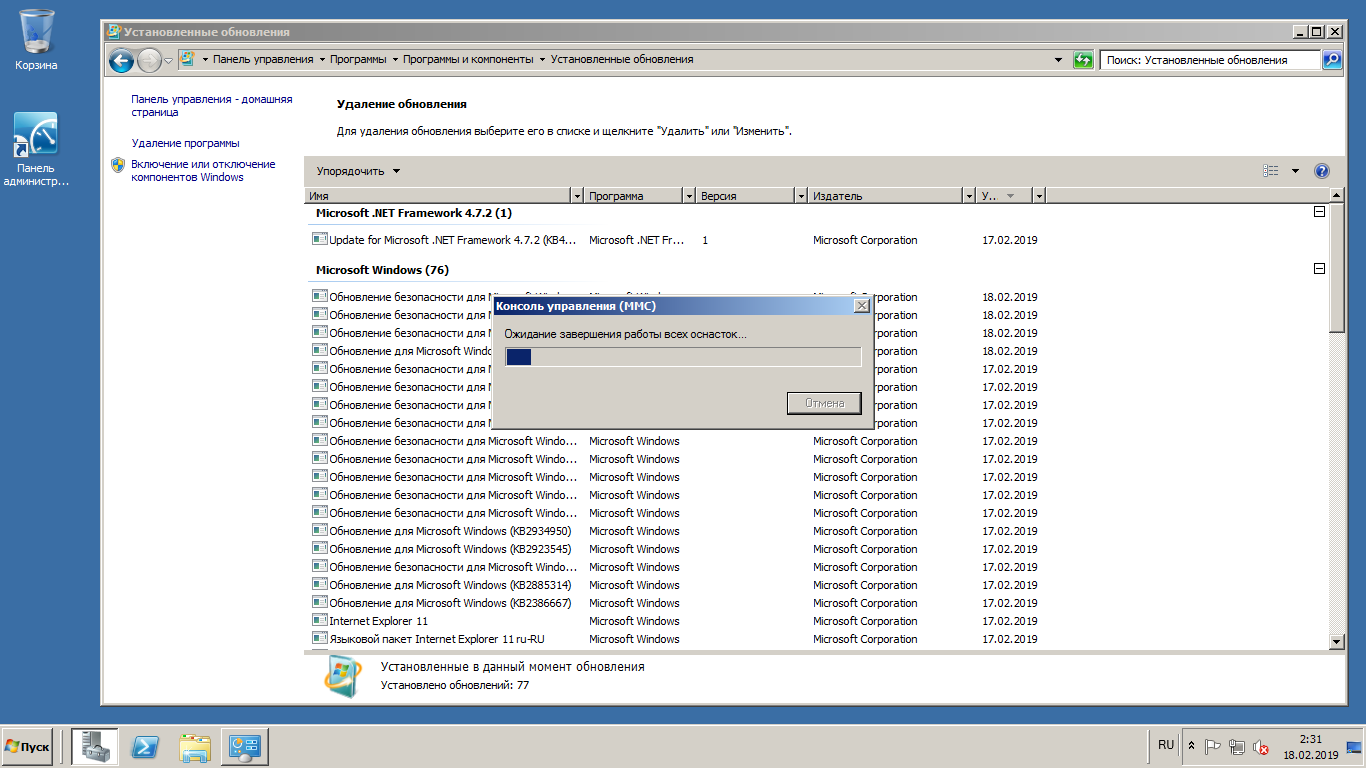Click the Отмена button in MMC dialog
The image size is (1366, 768).
tap(825, 403)
